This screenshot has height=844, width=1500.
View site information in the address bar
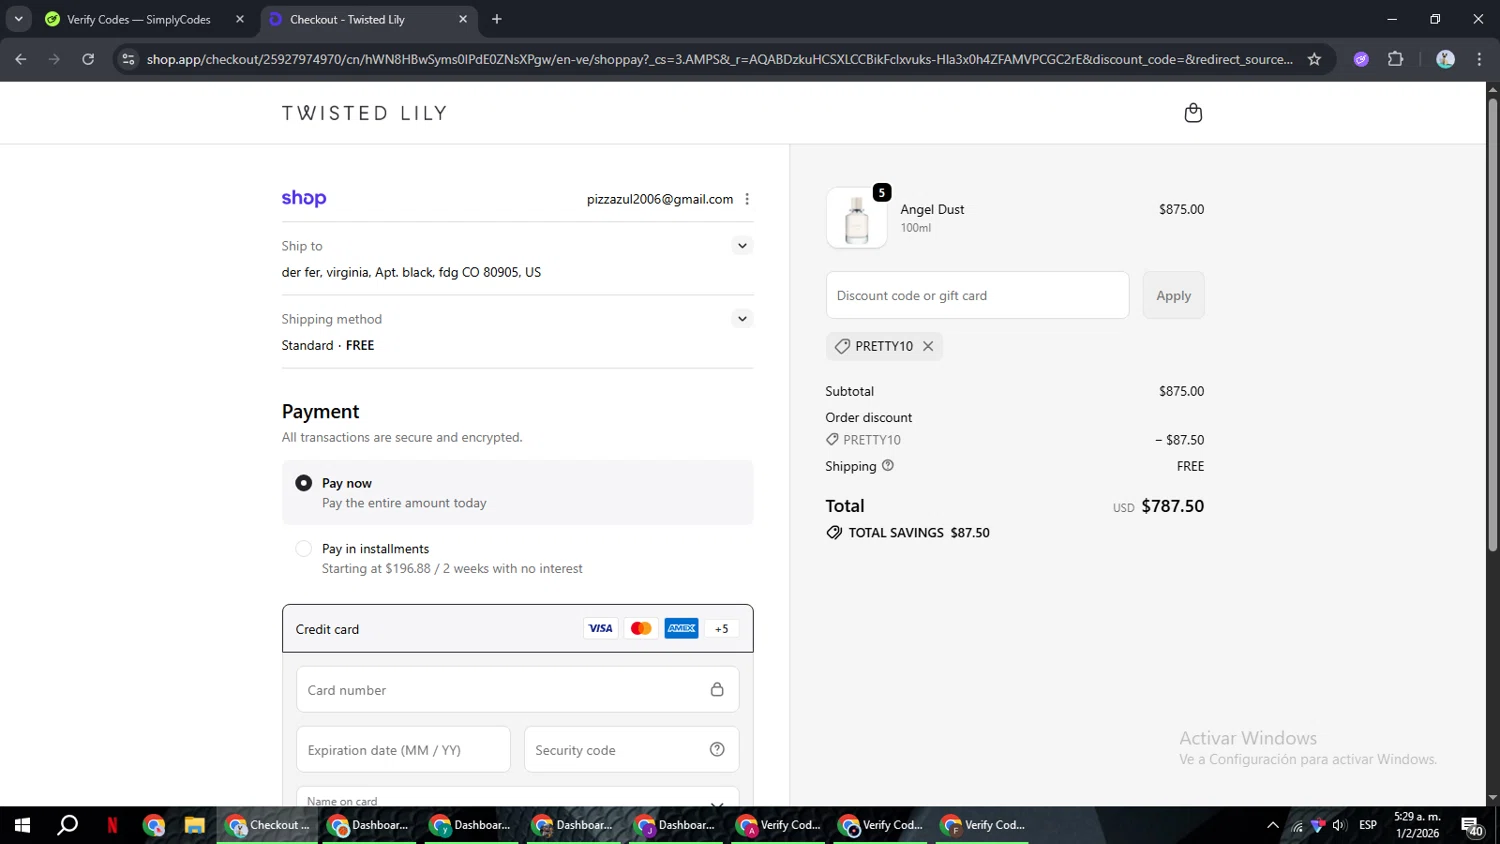[128, 59]
